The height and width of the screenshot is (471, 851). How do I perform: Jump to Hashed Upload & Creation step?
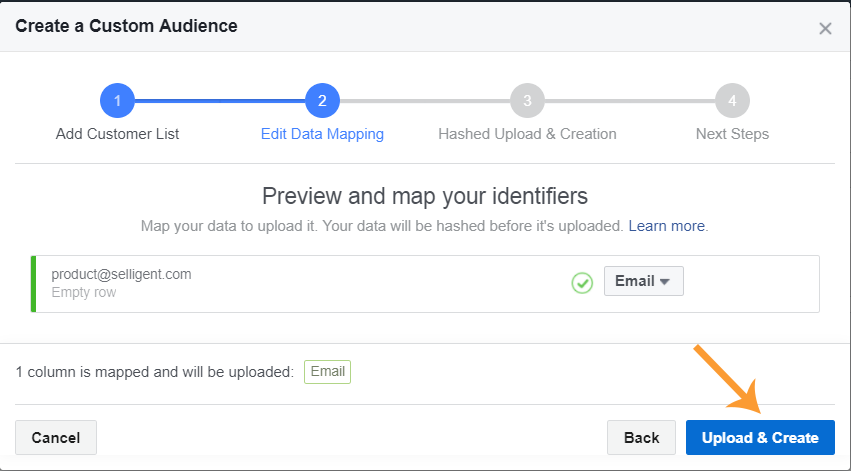527,134
